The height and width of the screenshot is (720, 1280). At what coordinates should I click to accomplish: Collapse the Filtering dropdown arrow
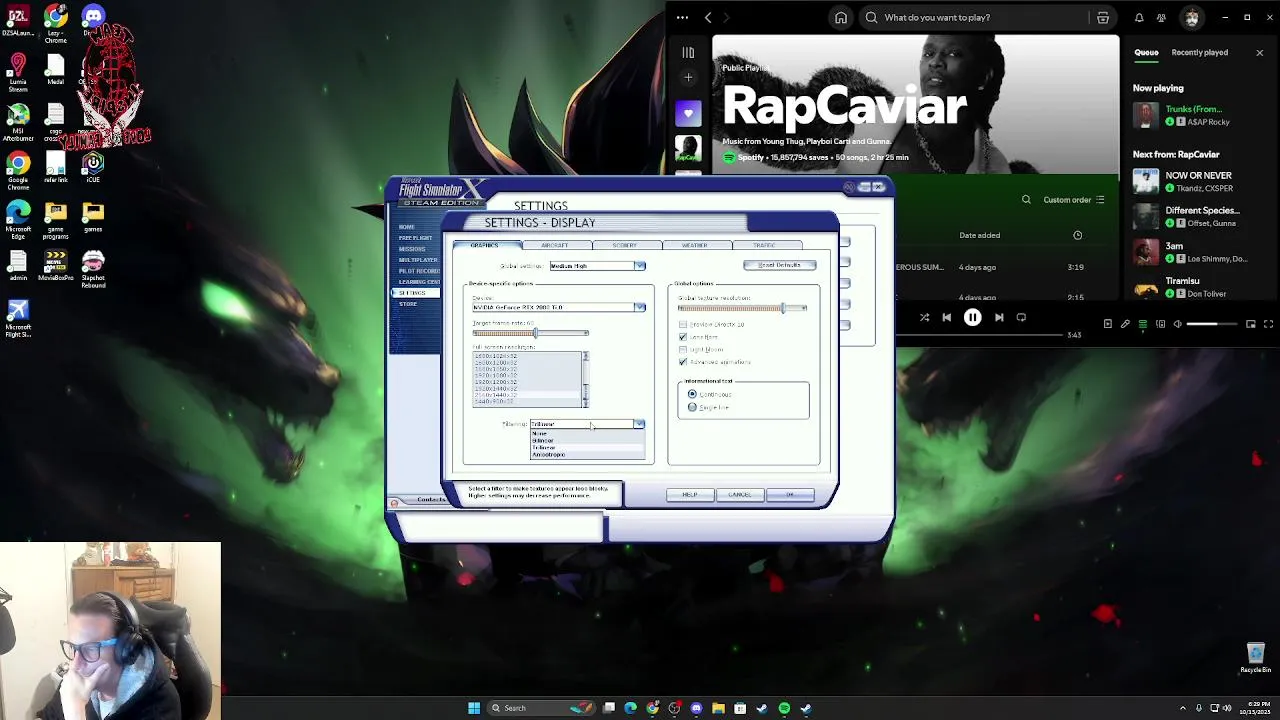tap(639, 424)
